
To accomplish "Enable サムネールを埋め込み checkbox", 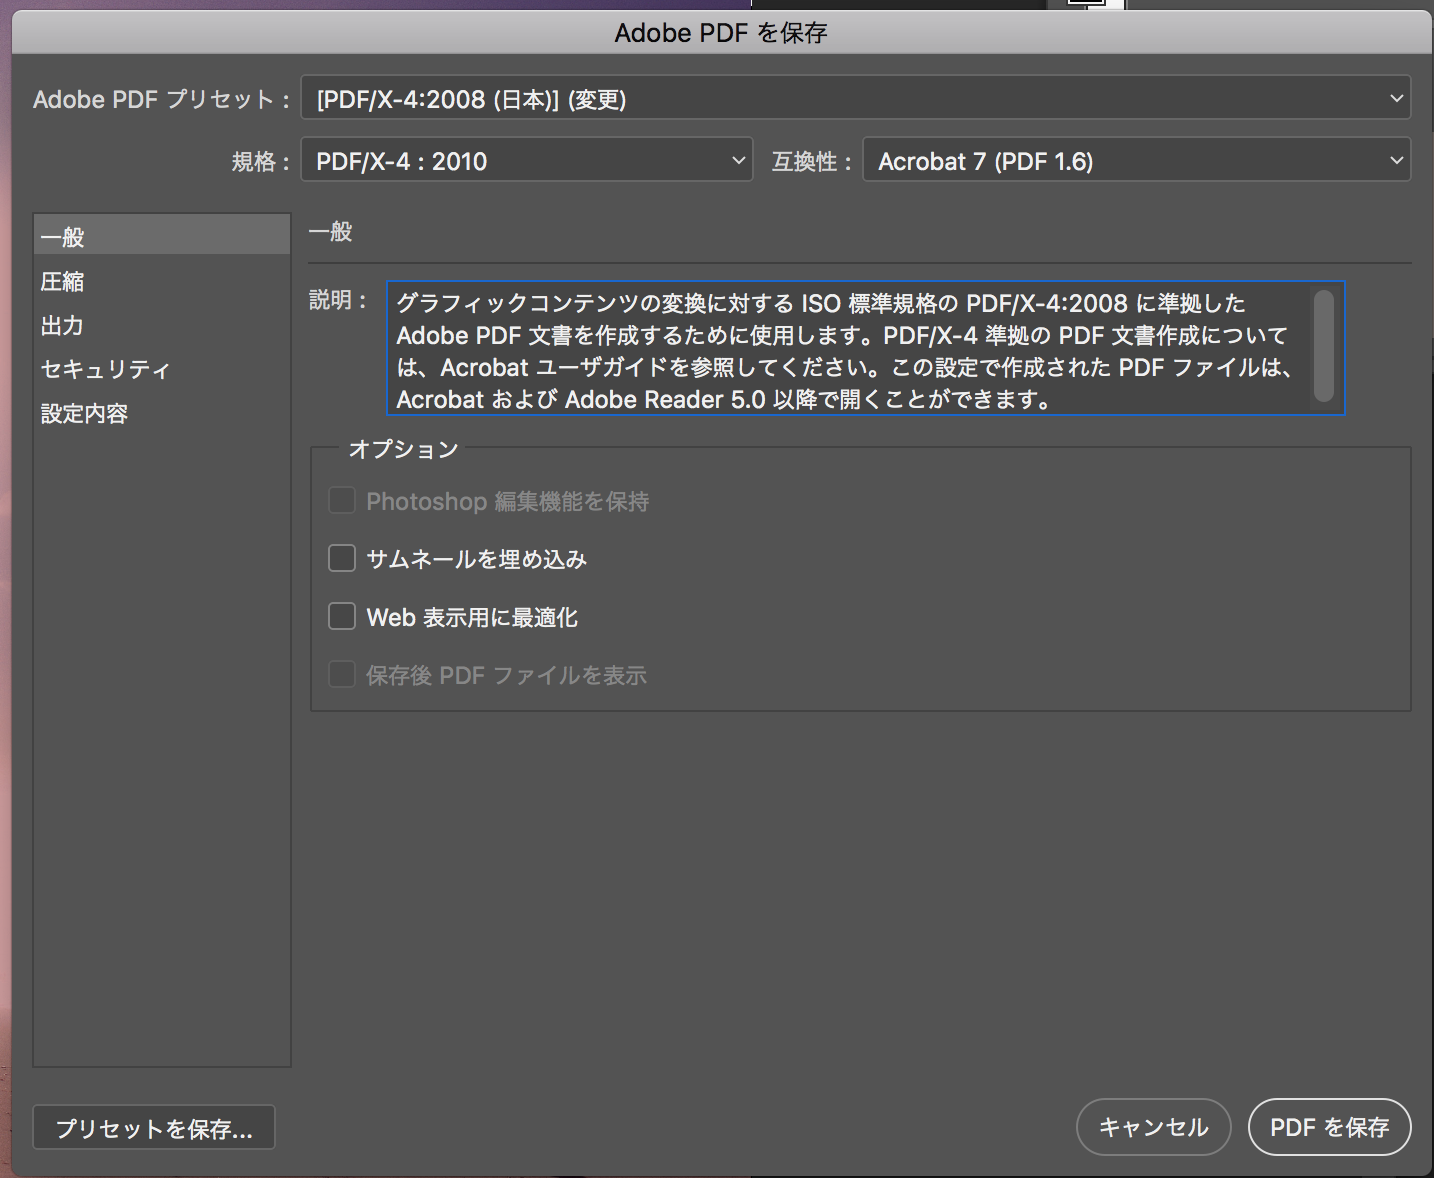I will [x=342, y=558].
